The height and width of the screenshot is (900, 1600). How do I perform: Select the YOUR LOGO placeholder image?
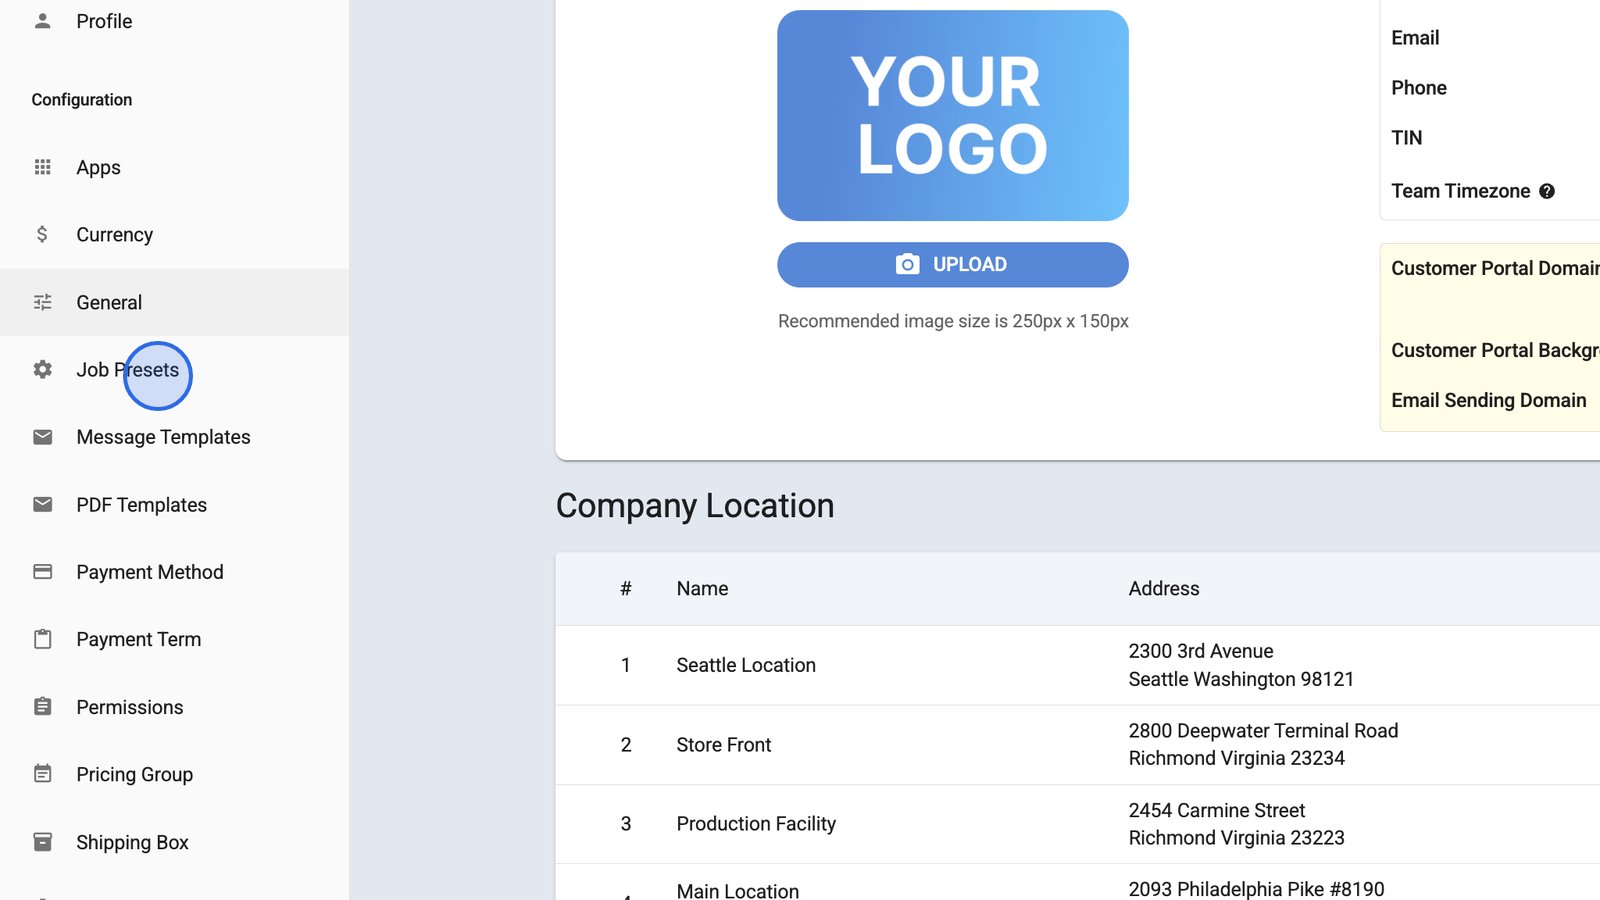(x=952, y=116)
